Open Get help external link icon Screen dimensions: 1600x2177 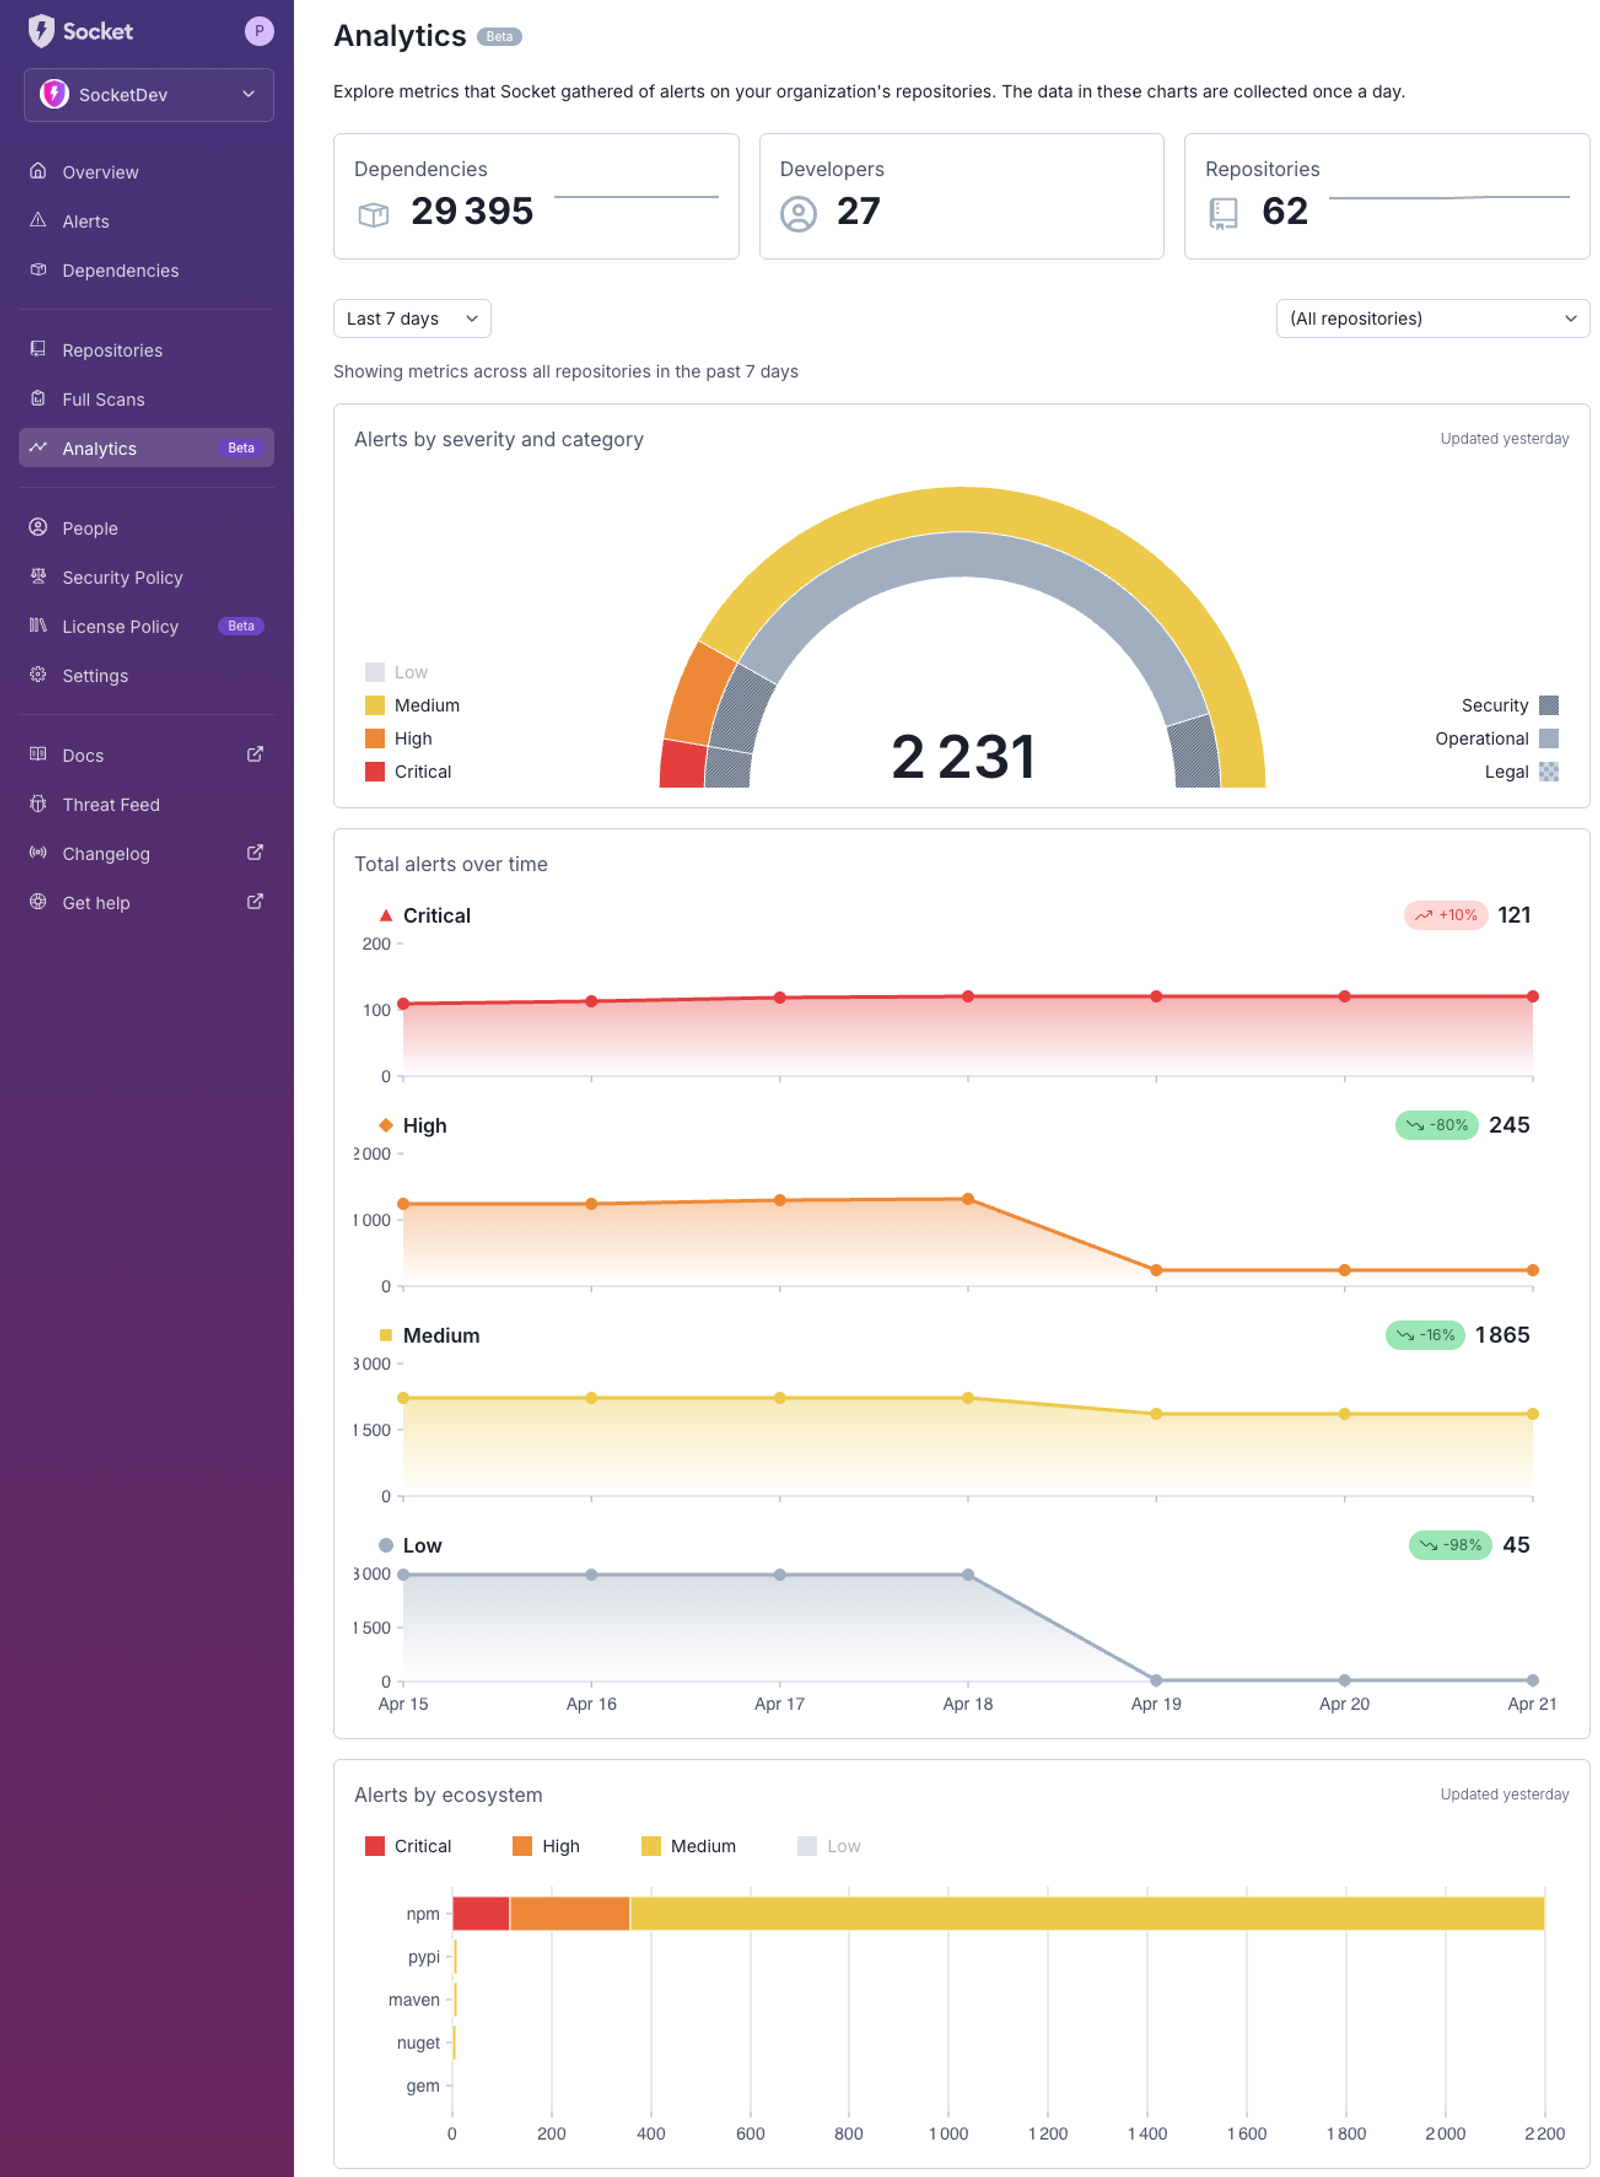255,901
